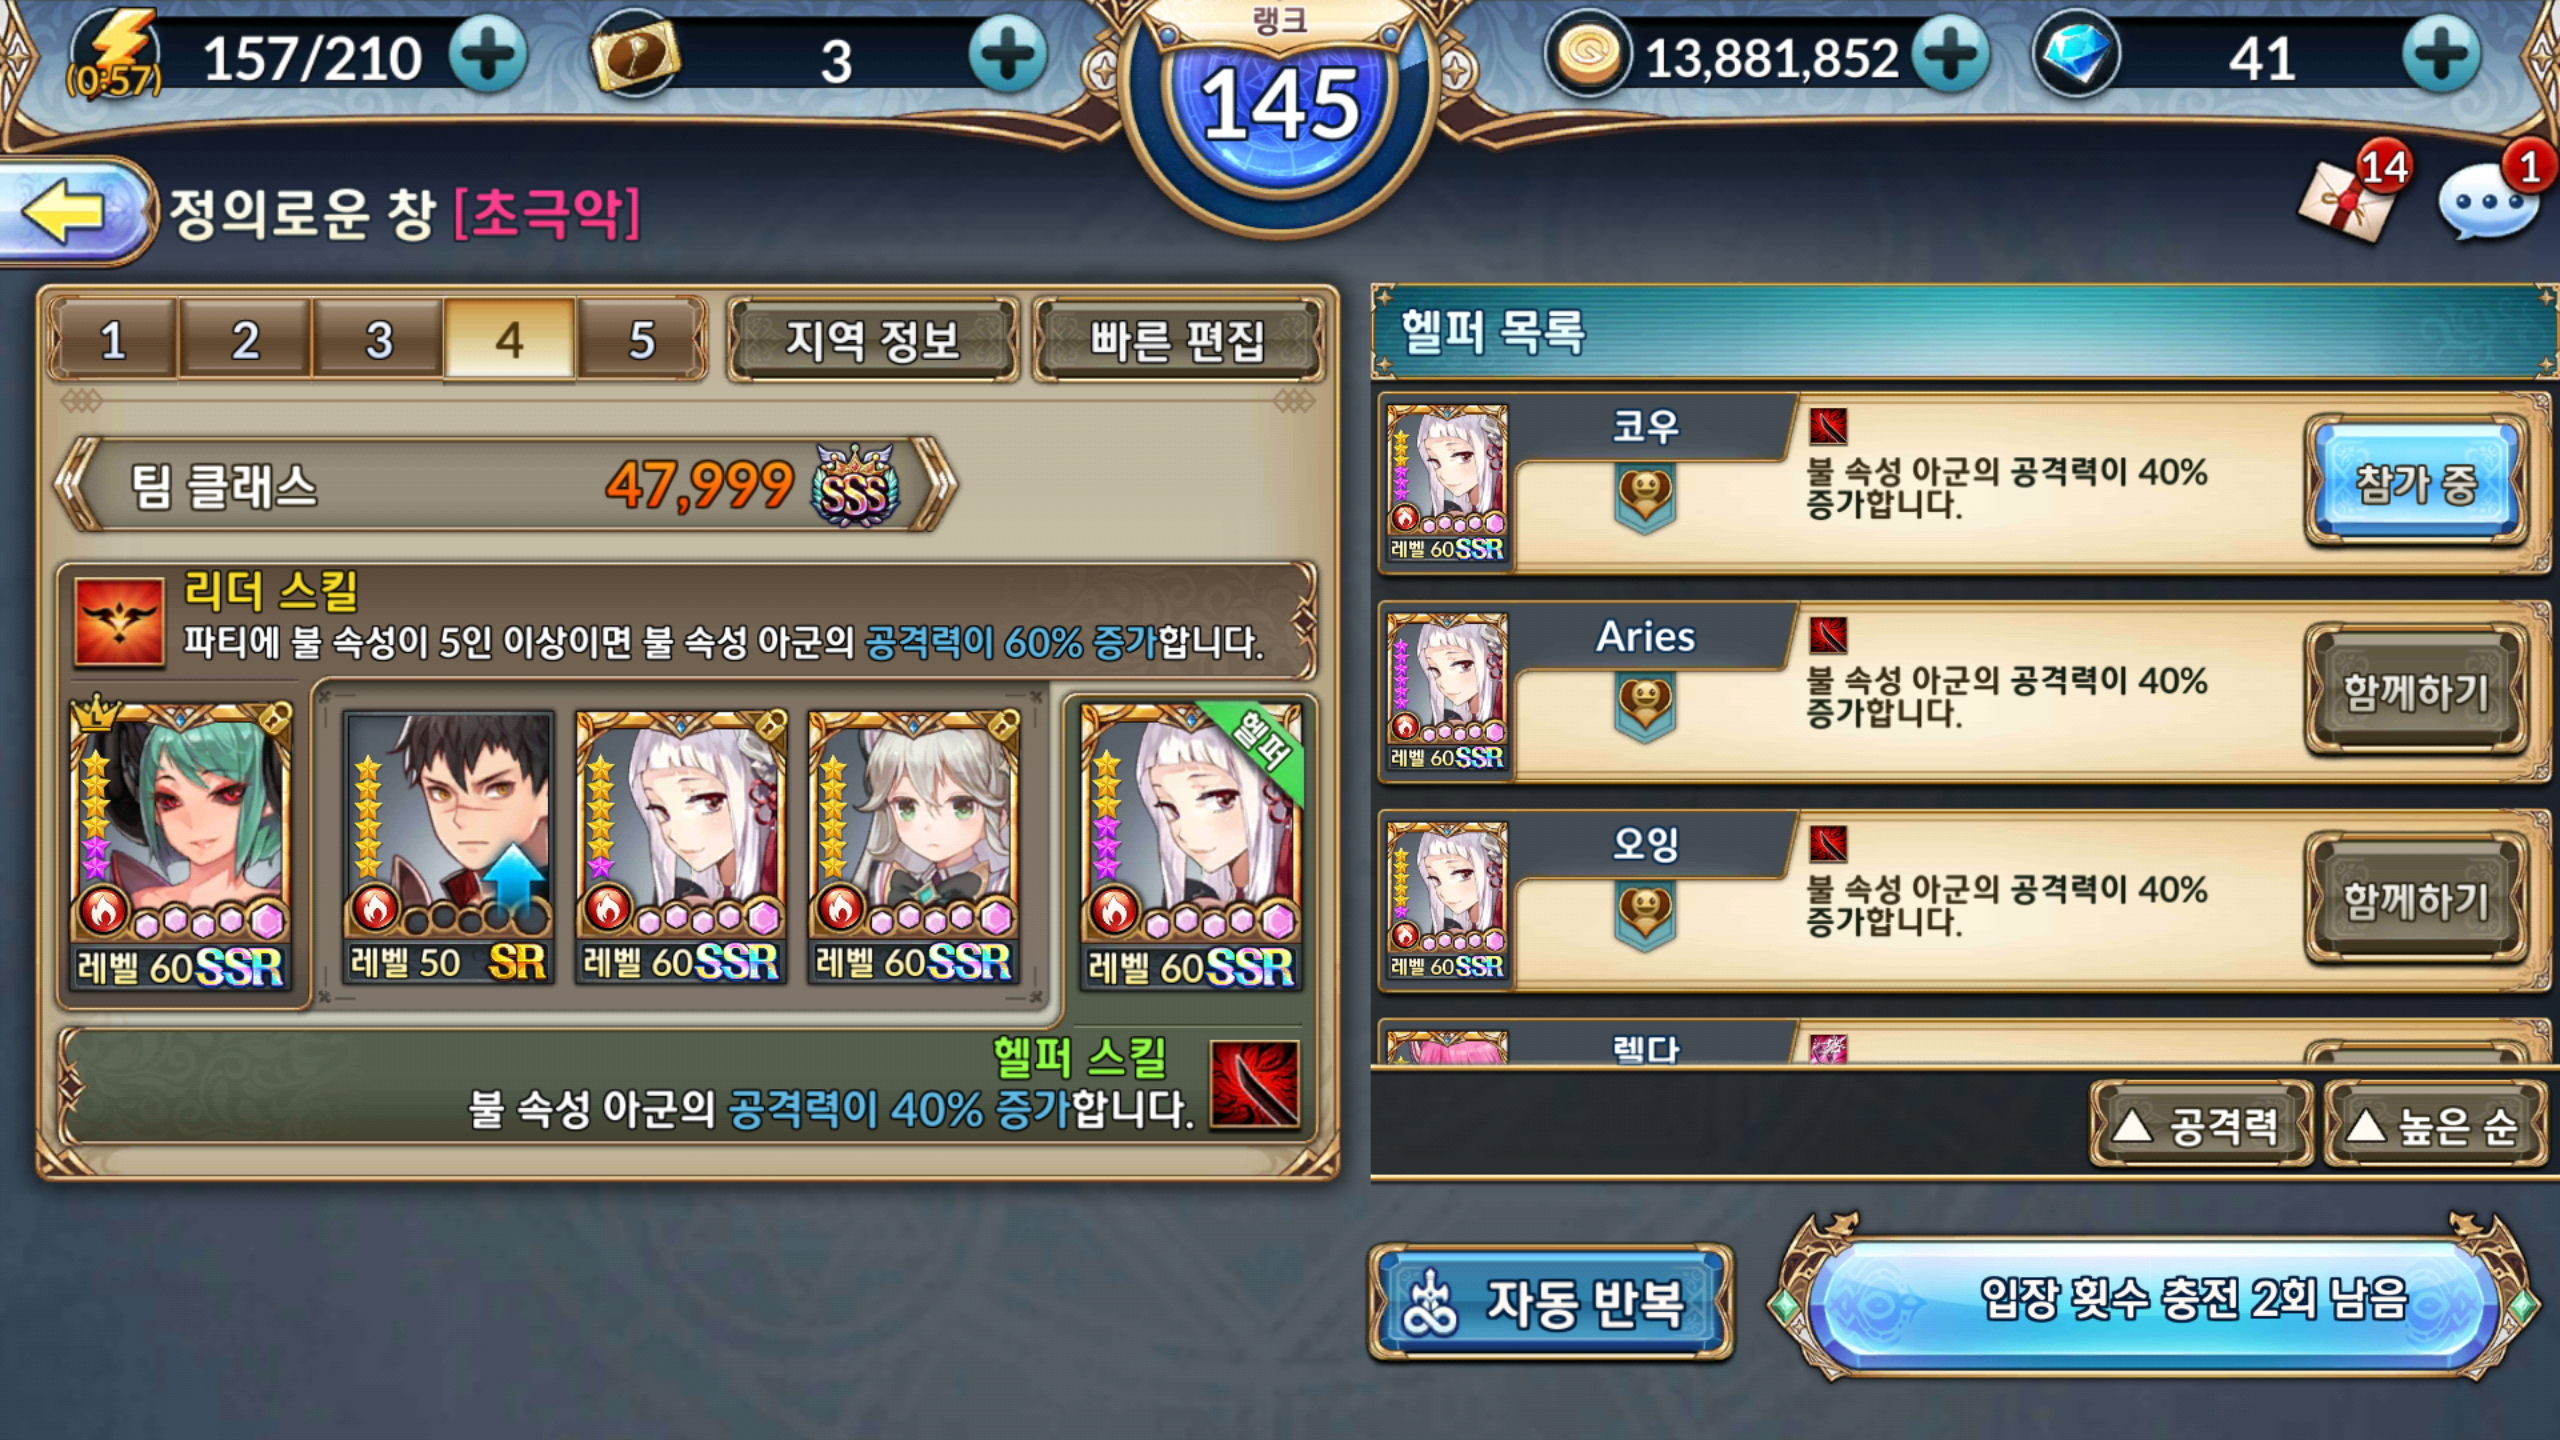Tap the leader skill flame icon
Image resolution: width=2560 pixels, height=1440 pixels.
tap(119, 621)
